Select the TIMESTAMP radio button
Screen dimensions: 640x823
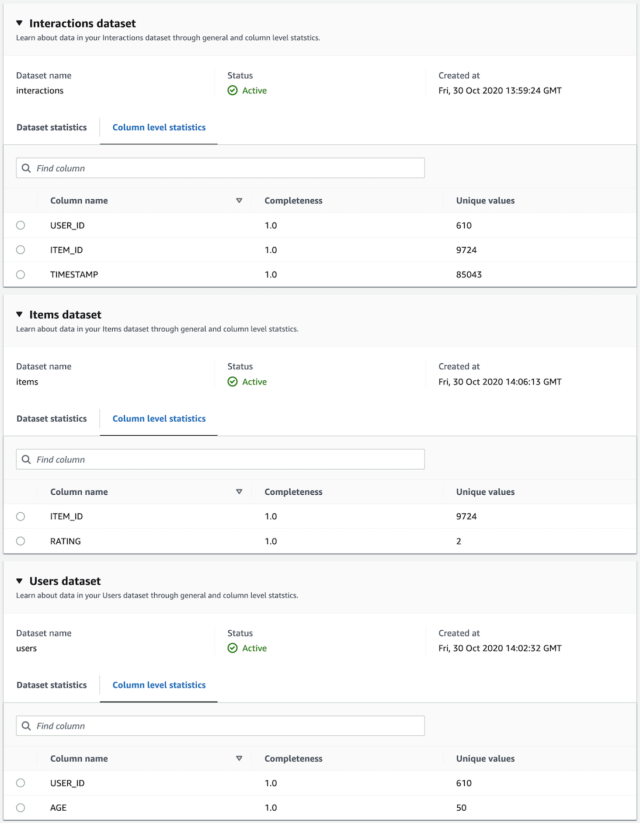click(x=20, y=275)
